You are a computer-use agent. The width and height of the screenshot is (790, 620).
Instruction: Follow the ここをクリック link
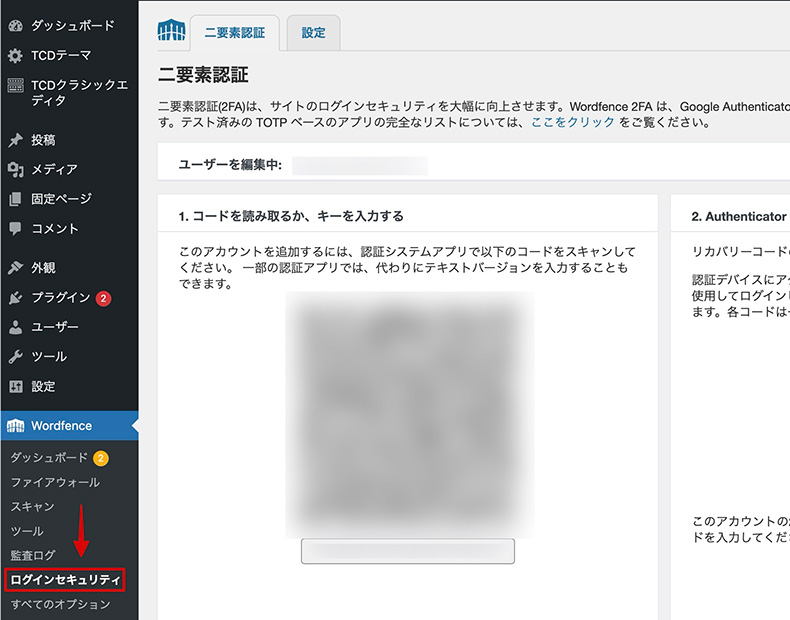[x=573, y=122]
